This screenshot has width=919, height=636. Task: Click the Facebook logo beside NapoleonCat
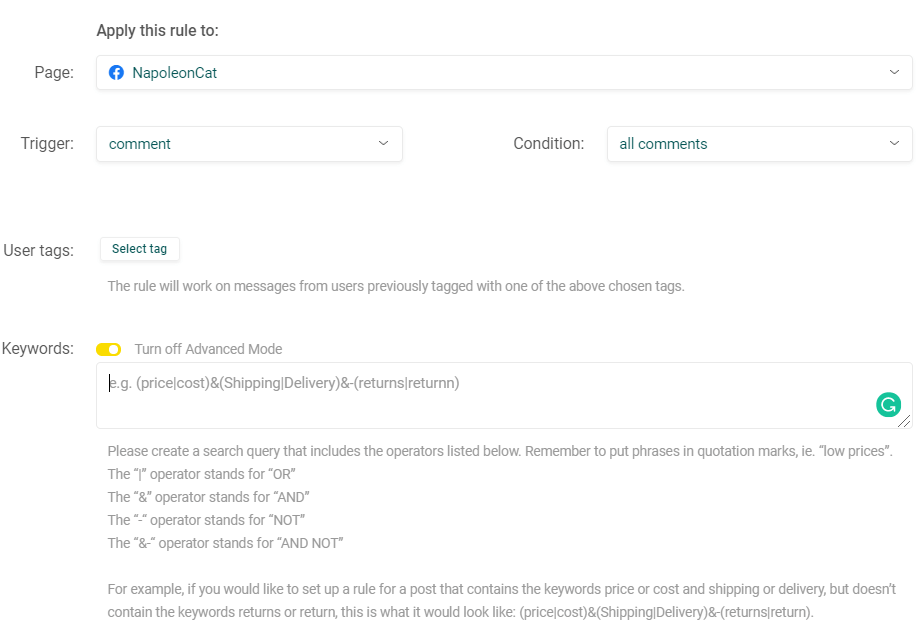click(116, 73)
